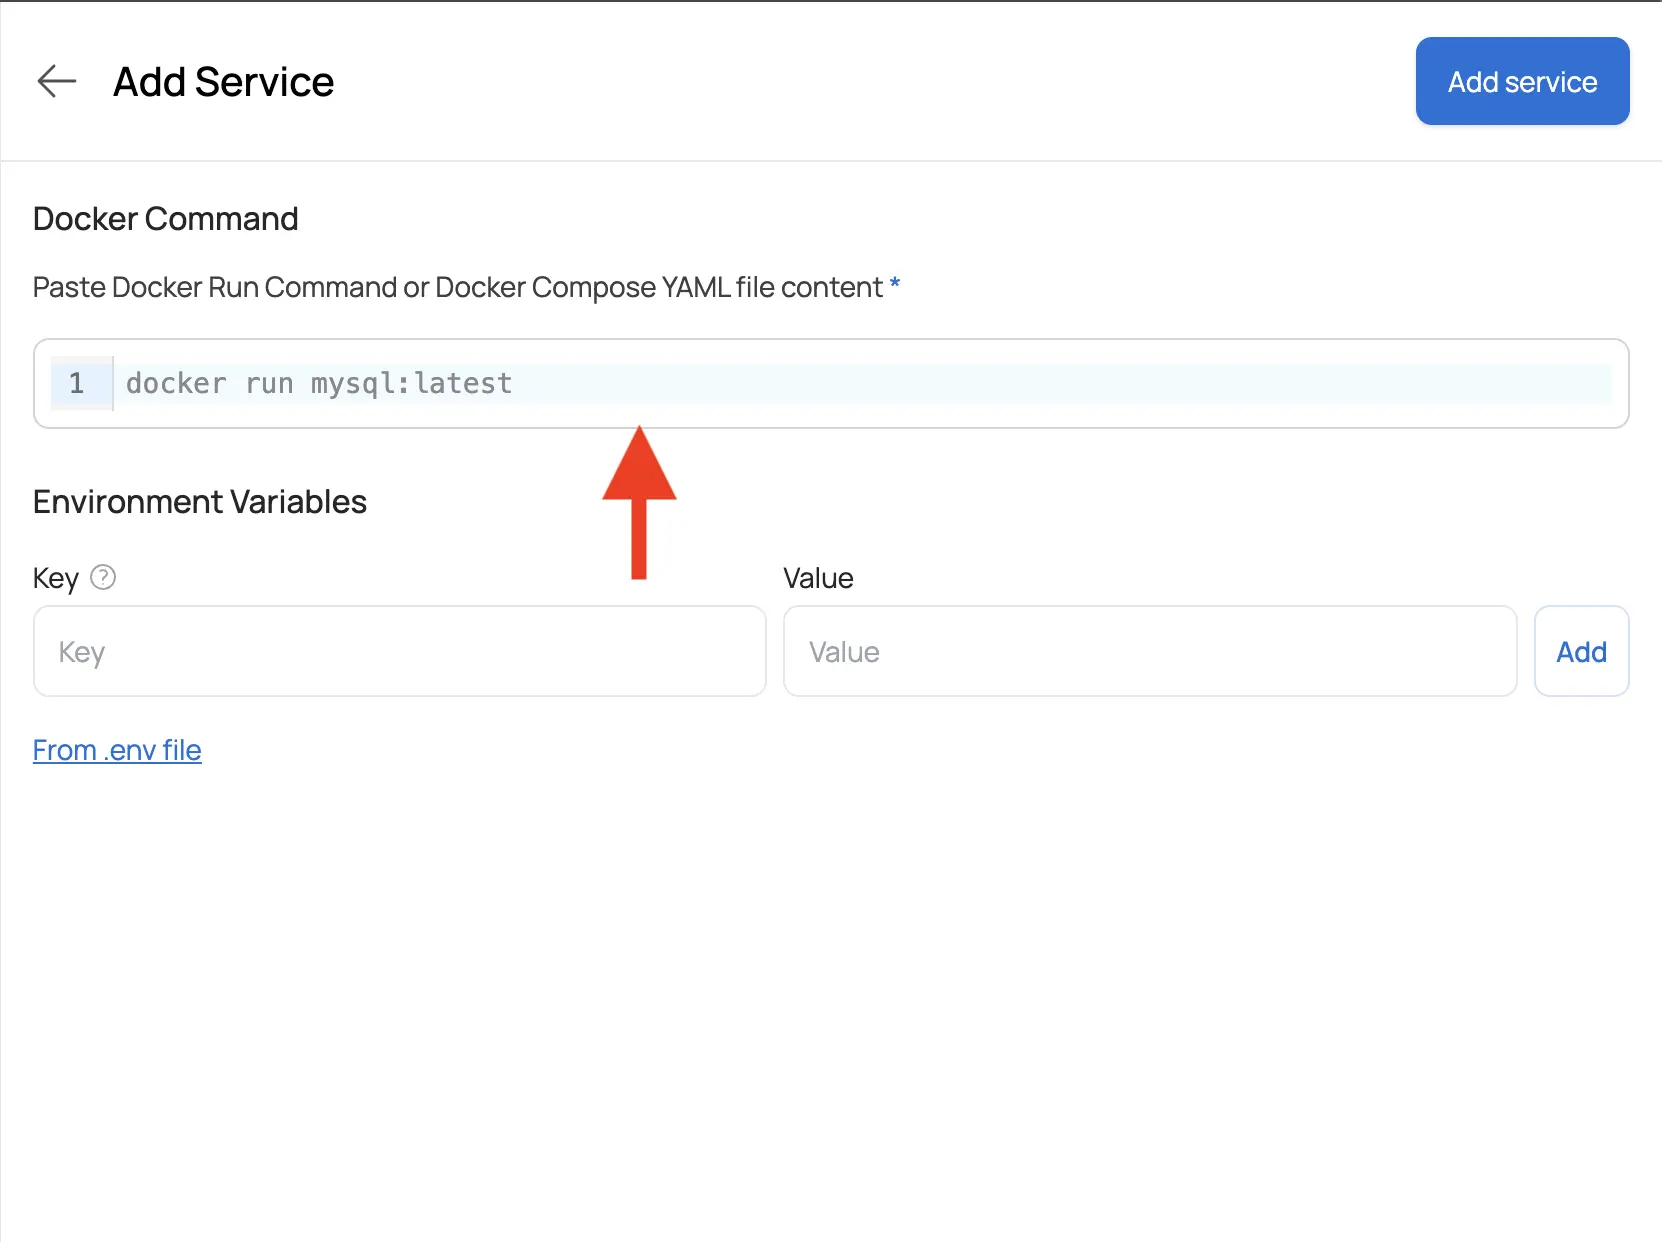Click the line number 1 gutter
This screenshot has width=1662, height=1242.
78,383
